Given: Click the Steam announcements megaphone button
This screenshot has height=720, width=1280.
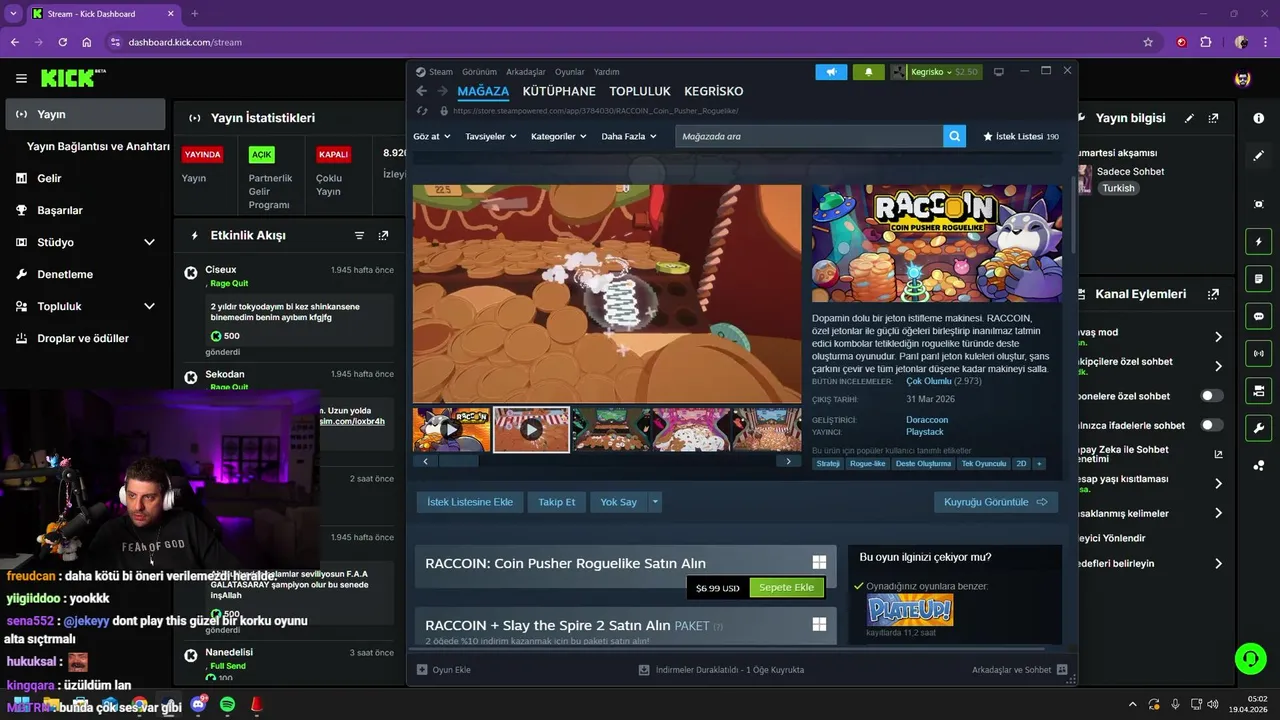Looking at the screenshot, I should click(831, 72).
